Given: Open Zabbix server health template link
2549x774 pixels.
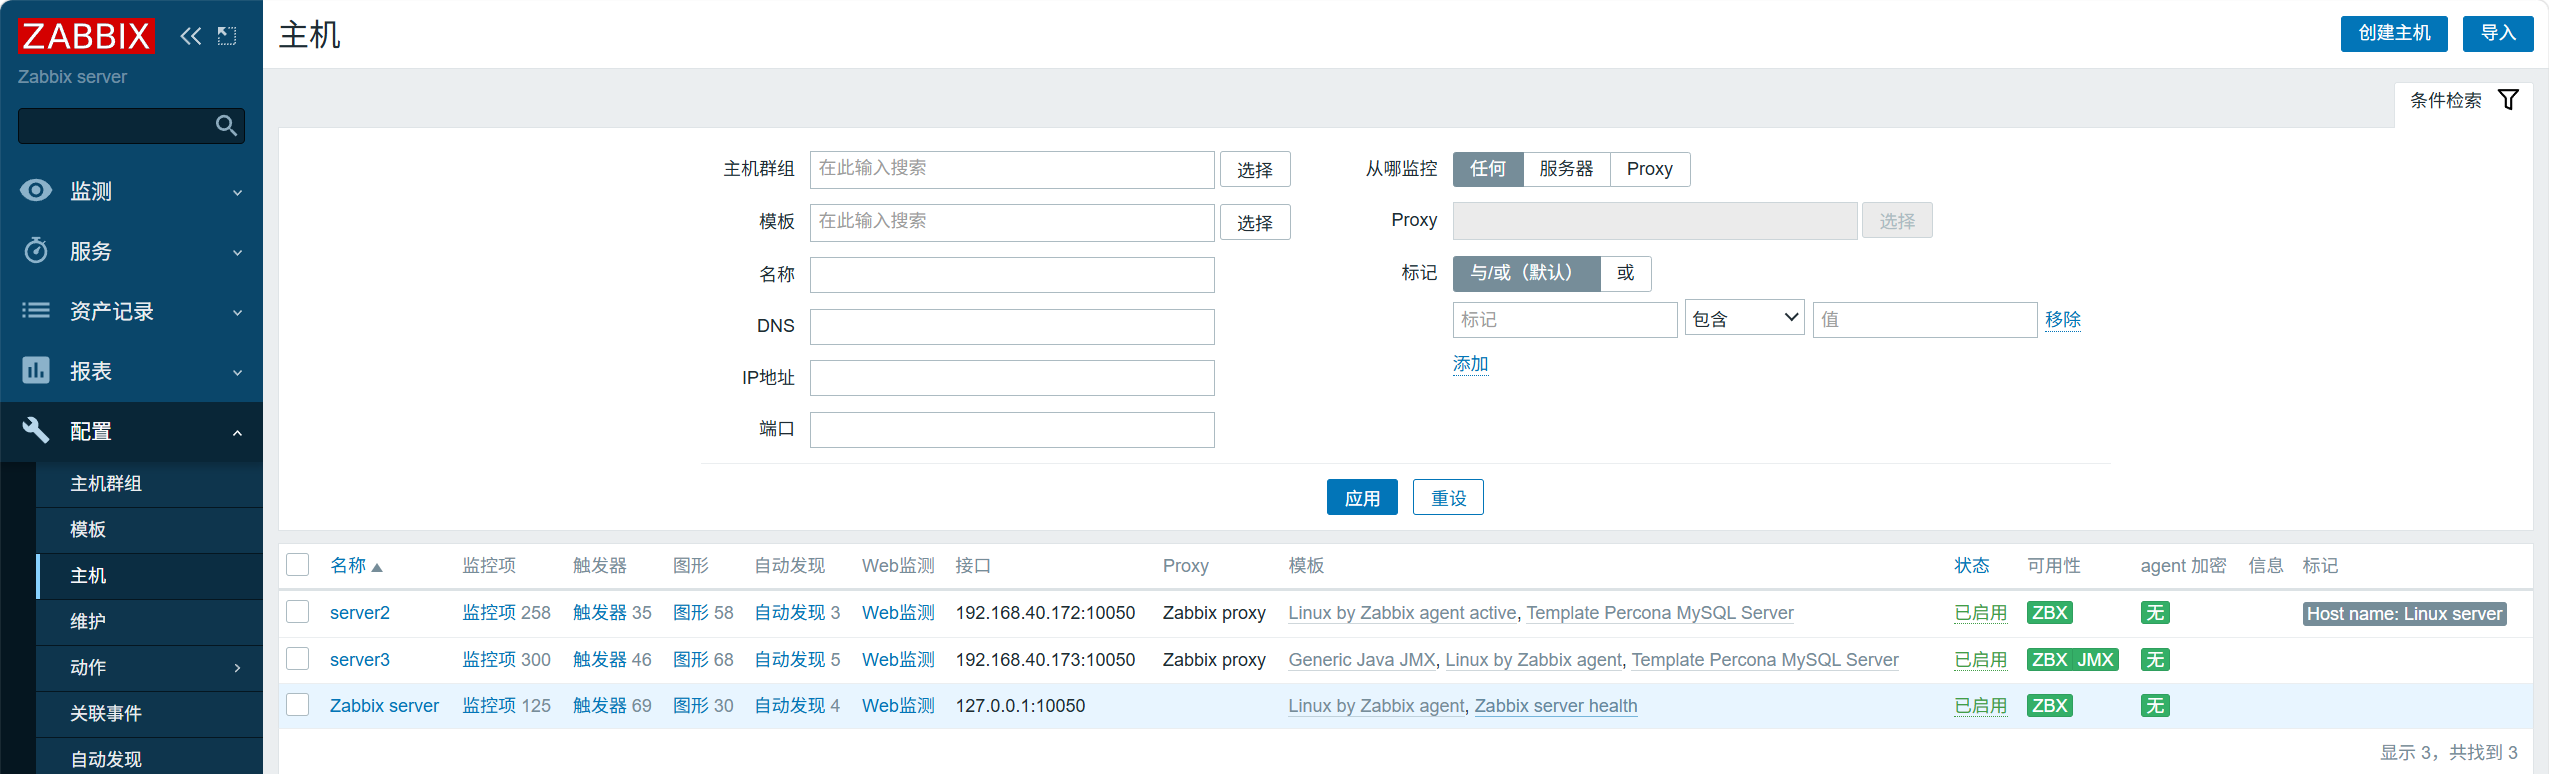Looking at the screenshot, I should [1556, 706].
